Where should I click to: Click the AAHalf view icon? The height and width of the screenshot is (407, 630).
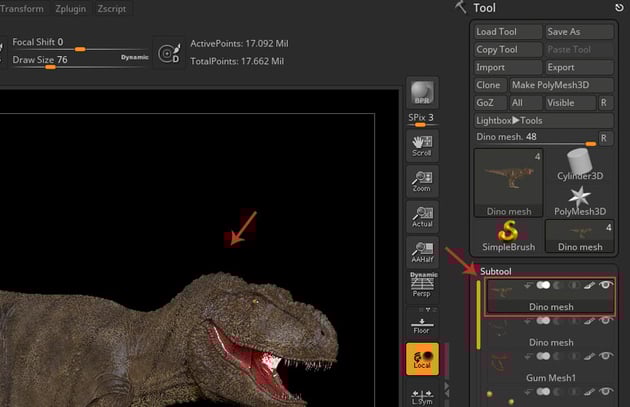click(x=422, y=252)
